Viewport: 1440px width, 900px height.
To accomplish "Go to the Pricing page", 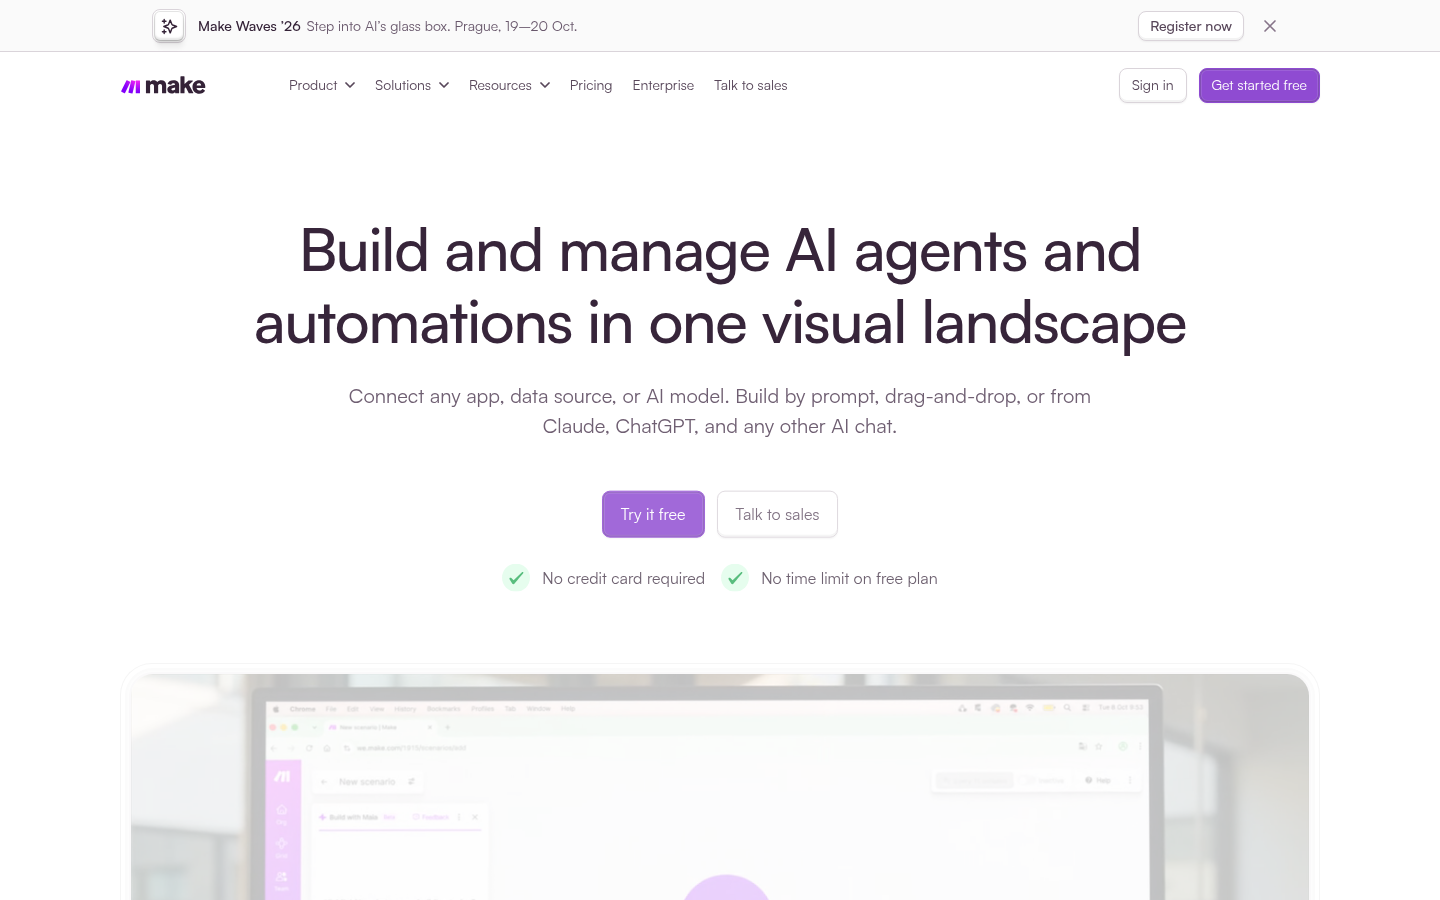I will [591, 86].
